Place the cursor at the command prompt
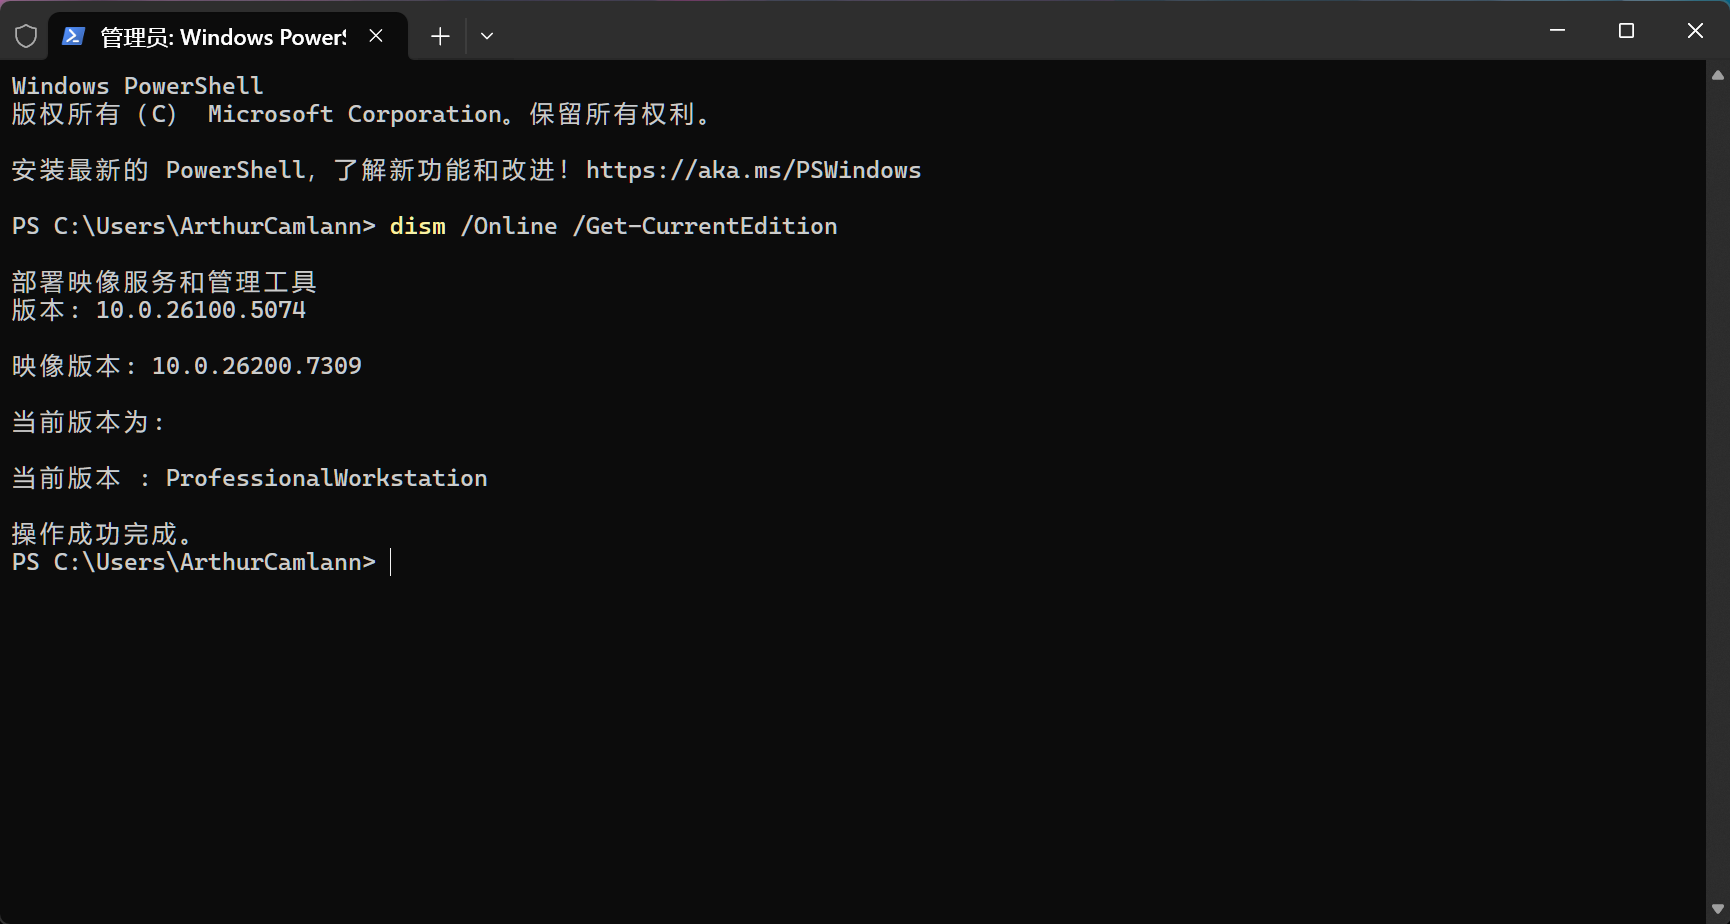Screen dimensions: 1730x924 392,562
